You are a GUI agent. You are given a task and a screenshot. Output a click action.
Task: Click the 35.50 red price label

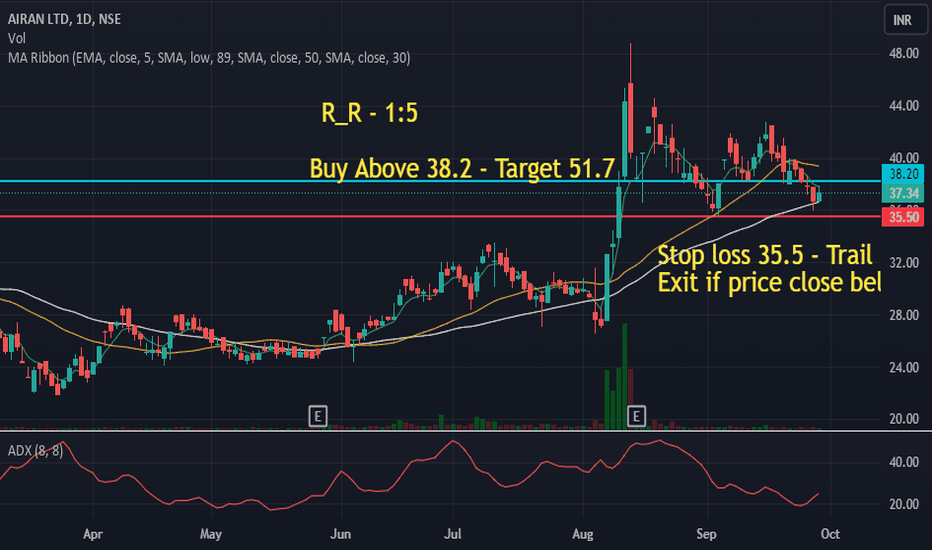pyautogui.click(x=903, y=217)
